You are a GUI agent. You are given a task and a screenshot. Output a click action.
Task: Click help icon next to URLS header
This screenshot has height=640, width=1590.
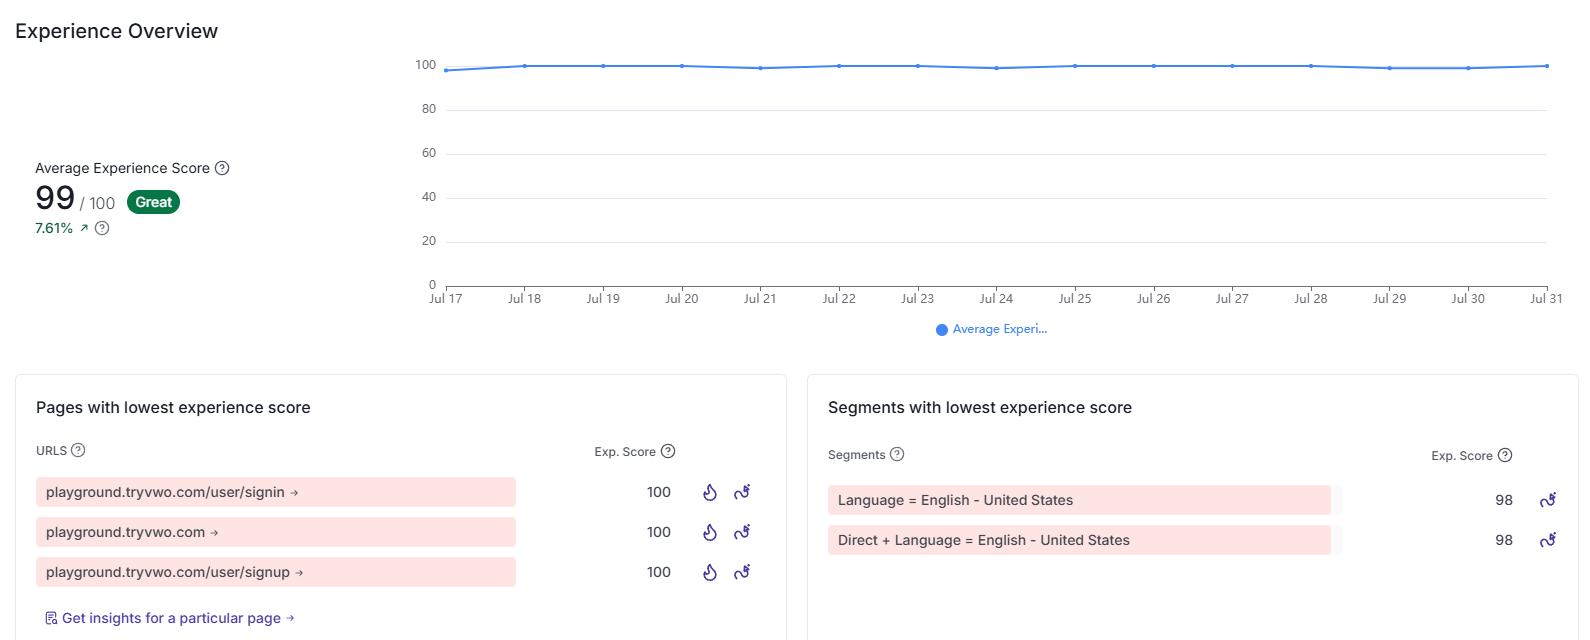point(78,450)
